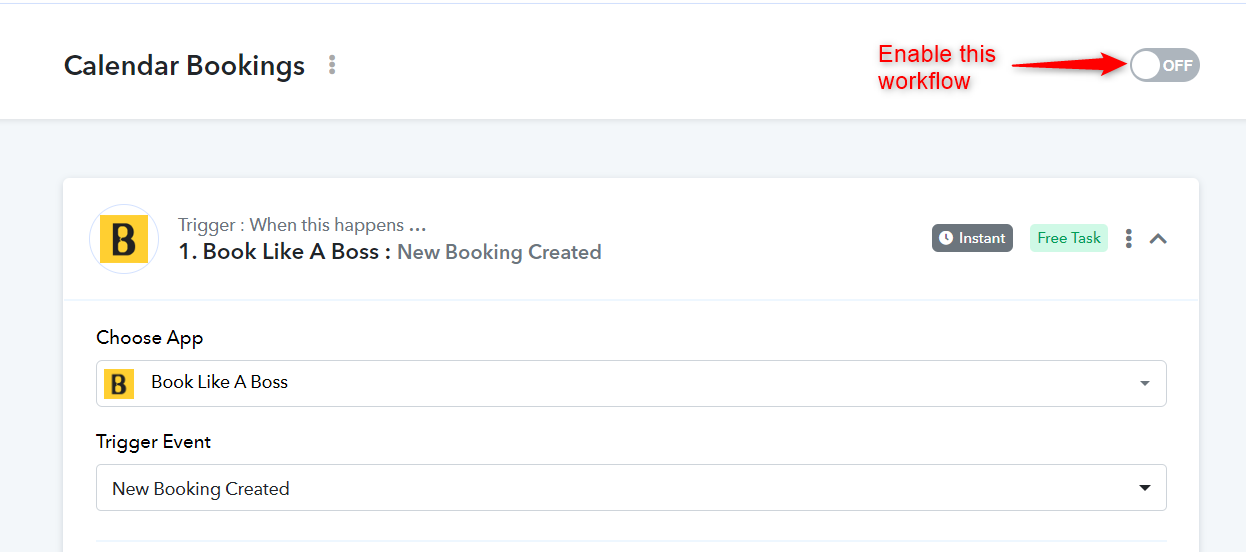Viewport: 1246px width, 552px height.
Task: Click the 'Trigger : When this happens' text
Action: (302, 225)
